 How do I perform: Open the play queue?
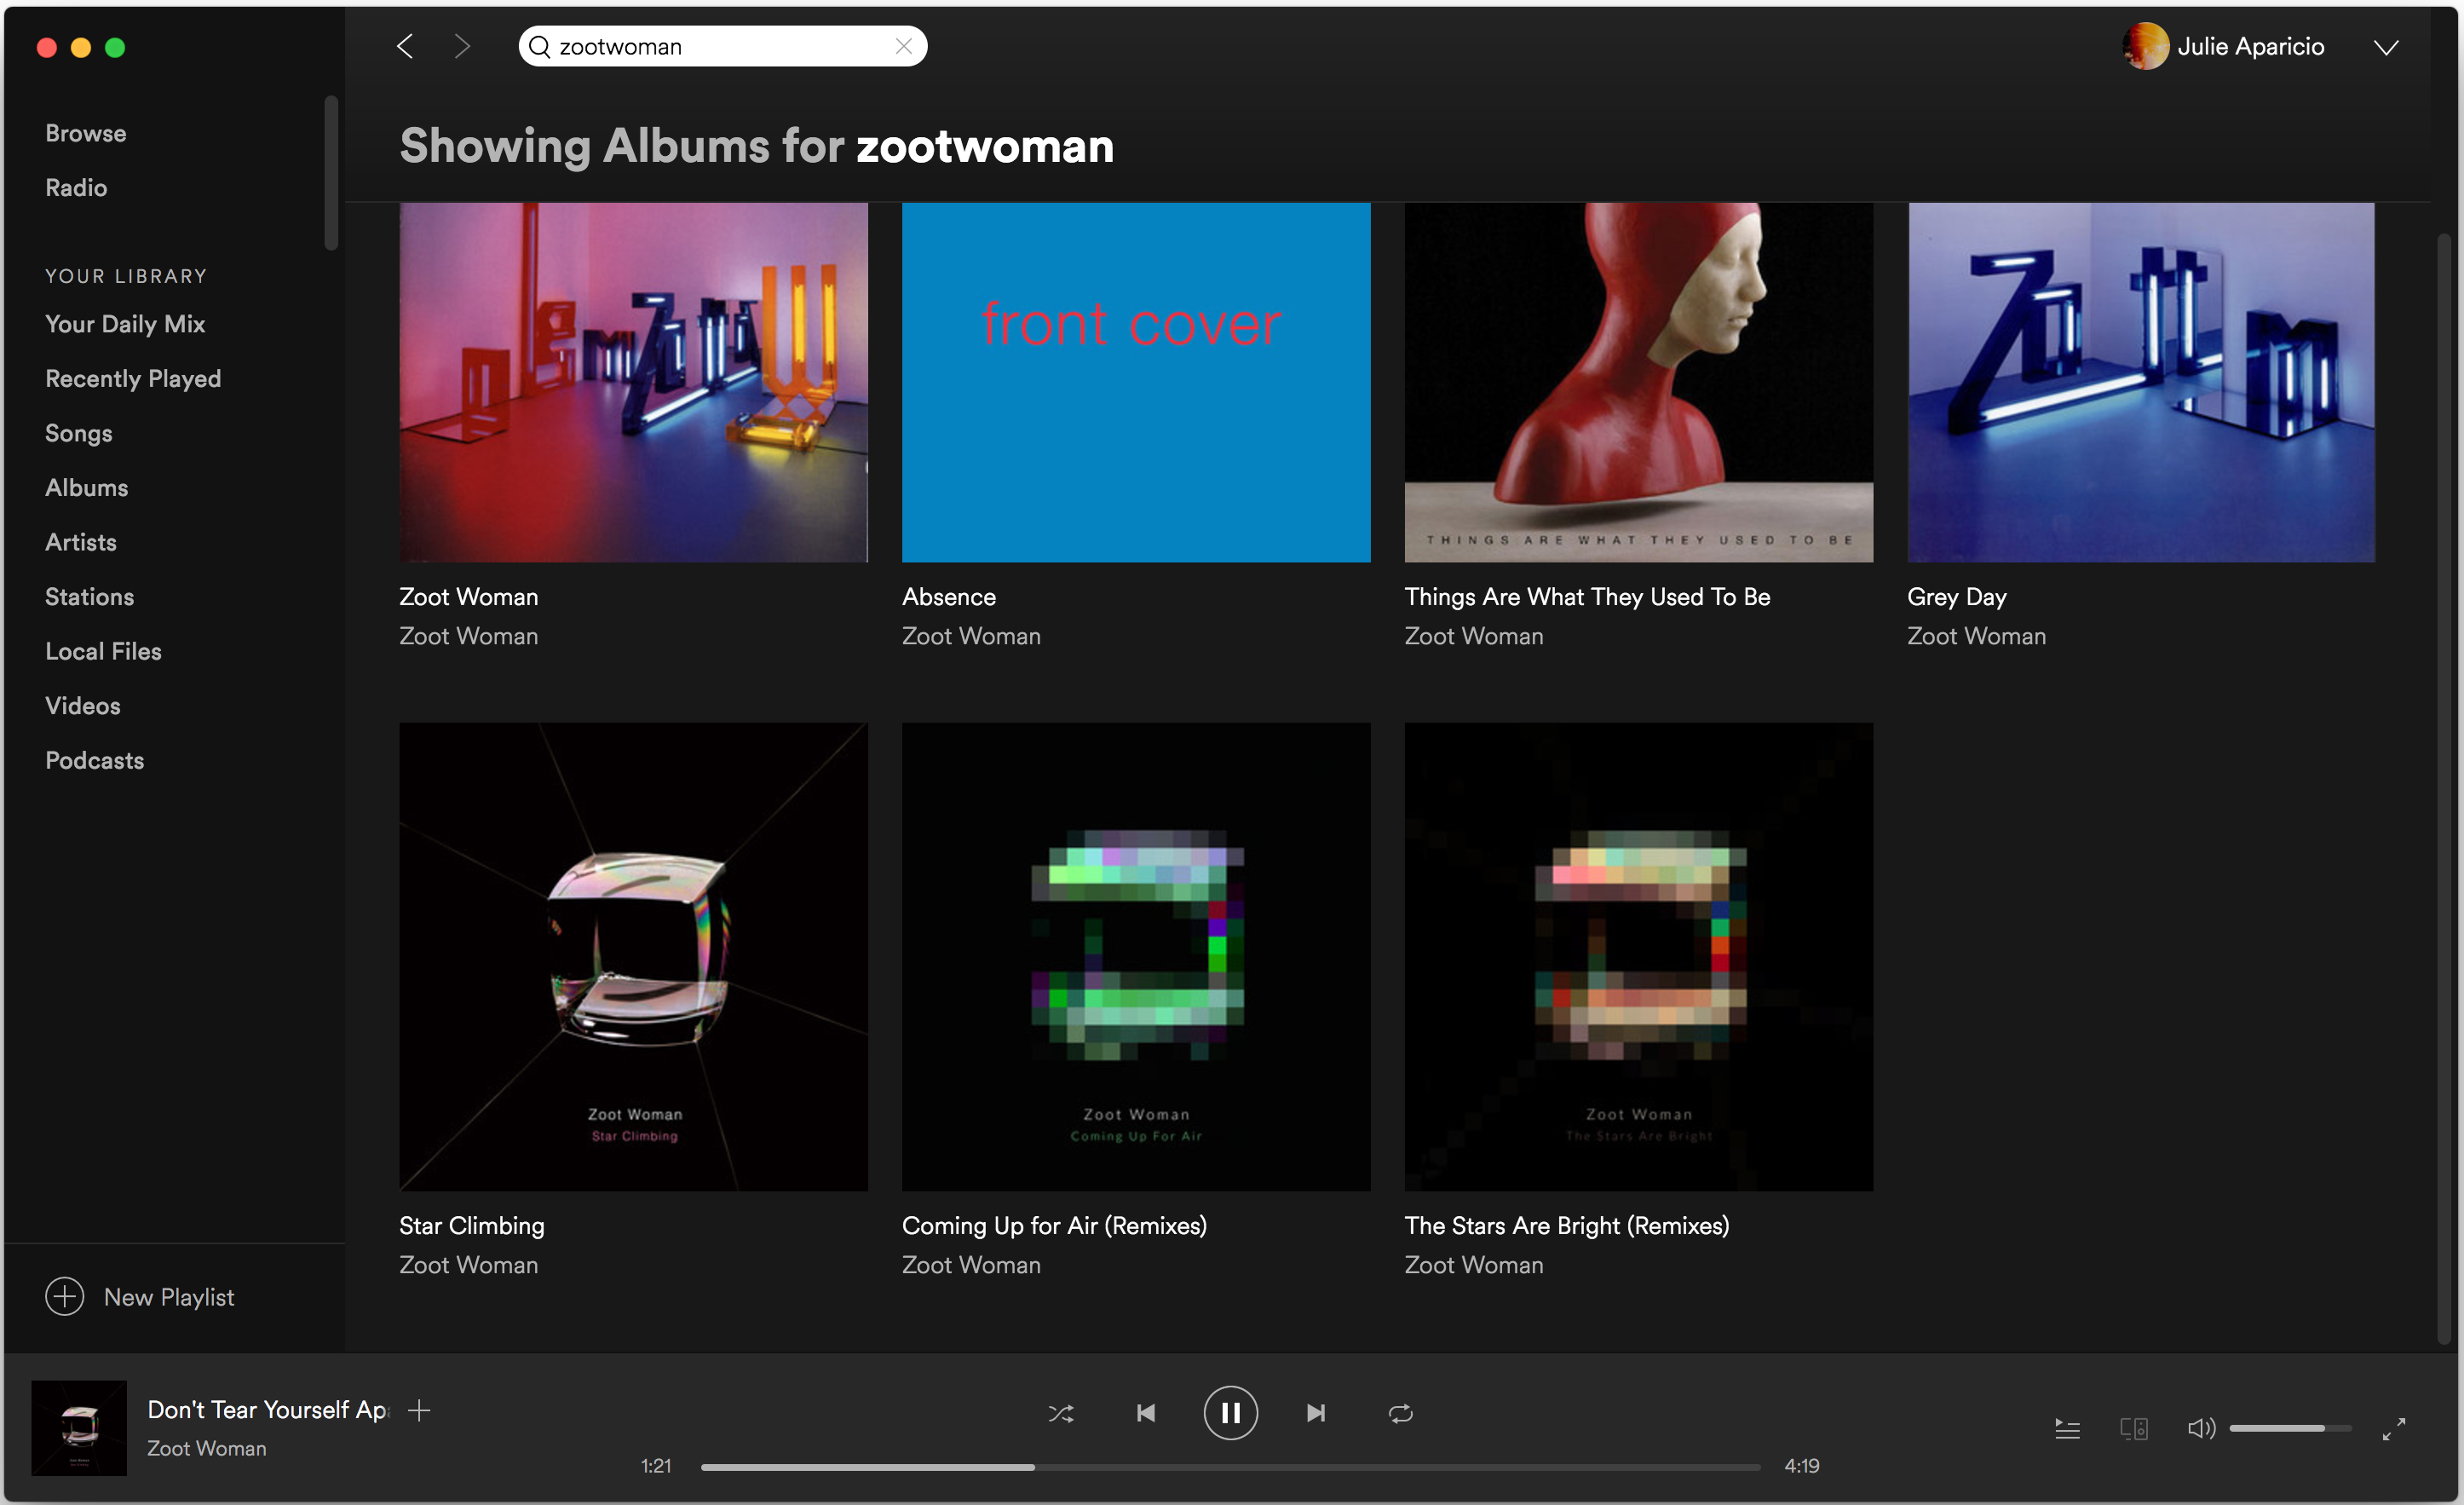point(2067,1429)
